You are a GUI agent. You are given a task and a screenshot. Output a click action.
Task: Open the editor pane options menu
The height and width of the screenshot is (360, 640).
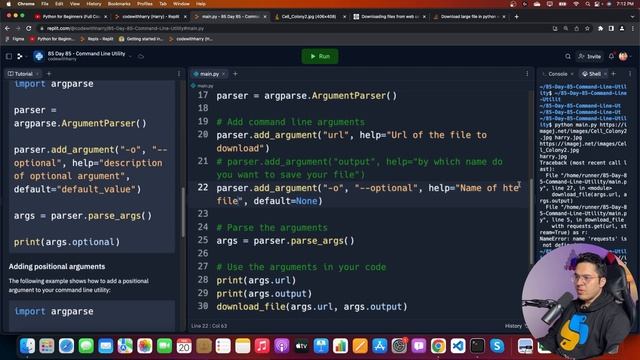coord(527,74)
